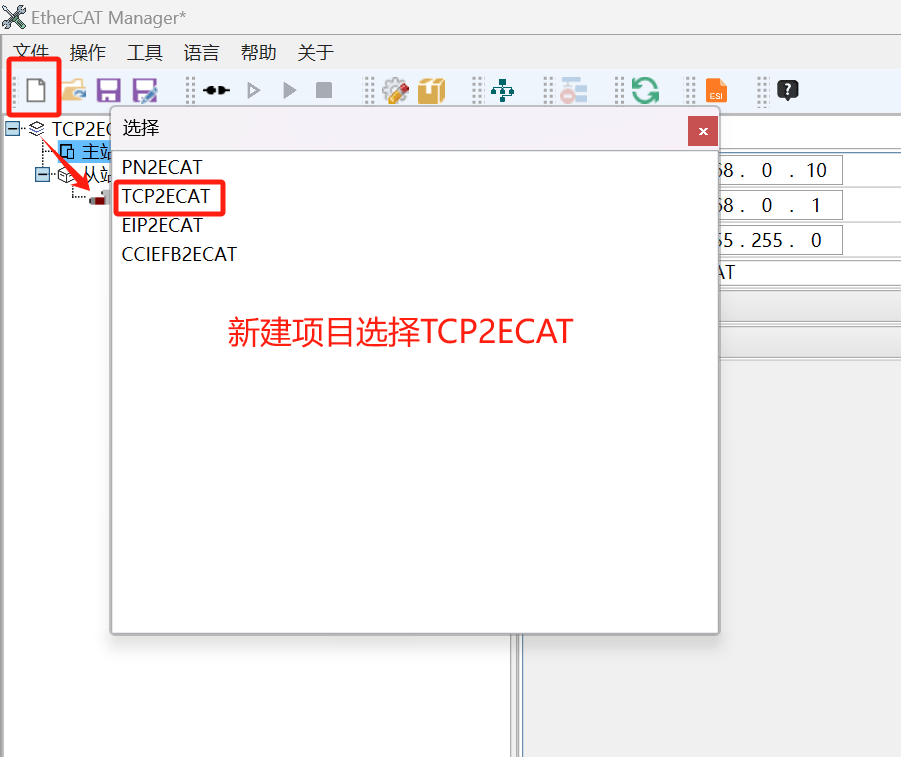Open the orange ESI file icon

click(716, 90)
